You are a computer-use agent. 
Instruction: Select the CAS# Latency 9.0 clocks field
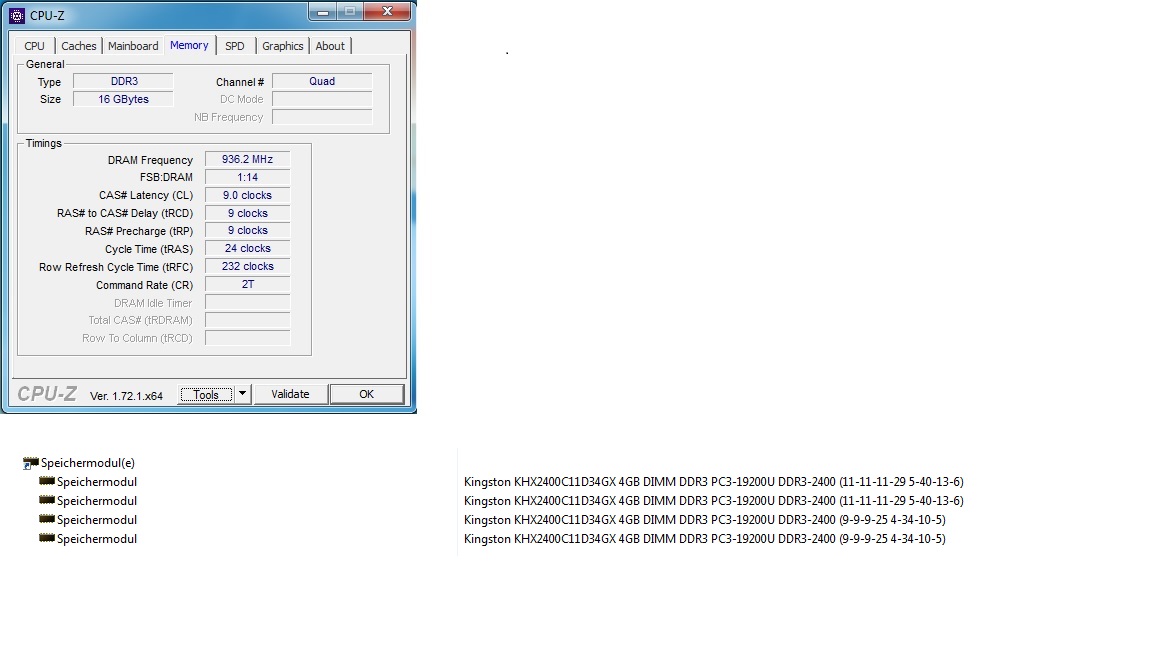pyautogui.click(x=247, y=195)
